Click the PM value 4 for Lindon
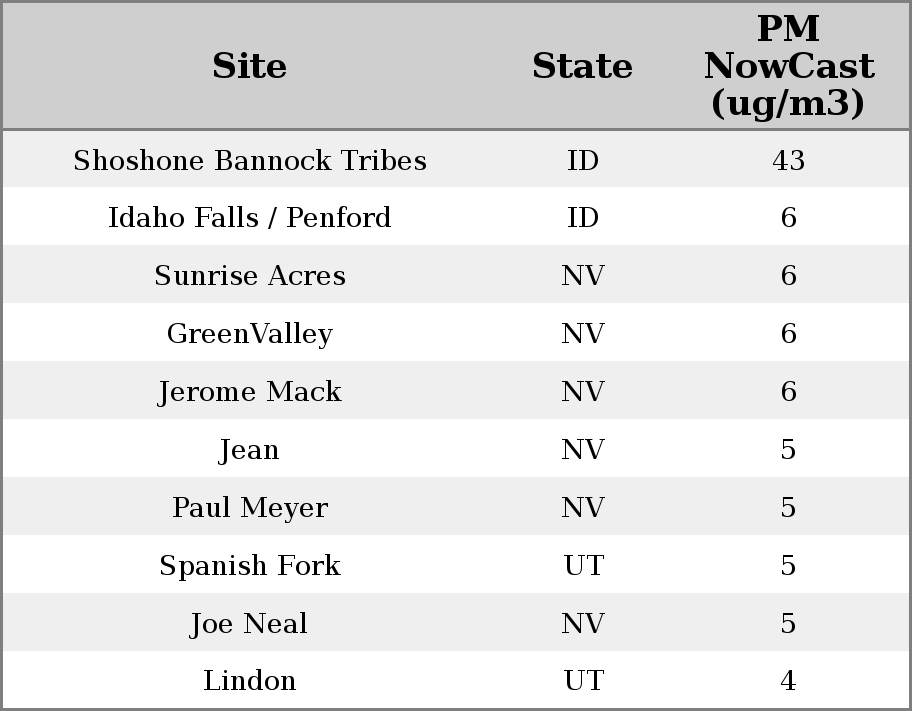Viewport: 912px width, 711px height. tap(788, 681)
